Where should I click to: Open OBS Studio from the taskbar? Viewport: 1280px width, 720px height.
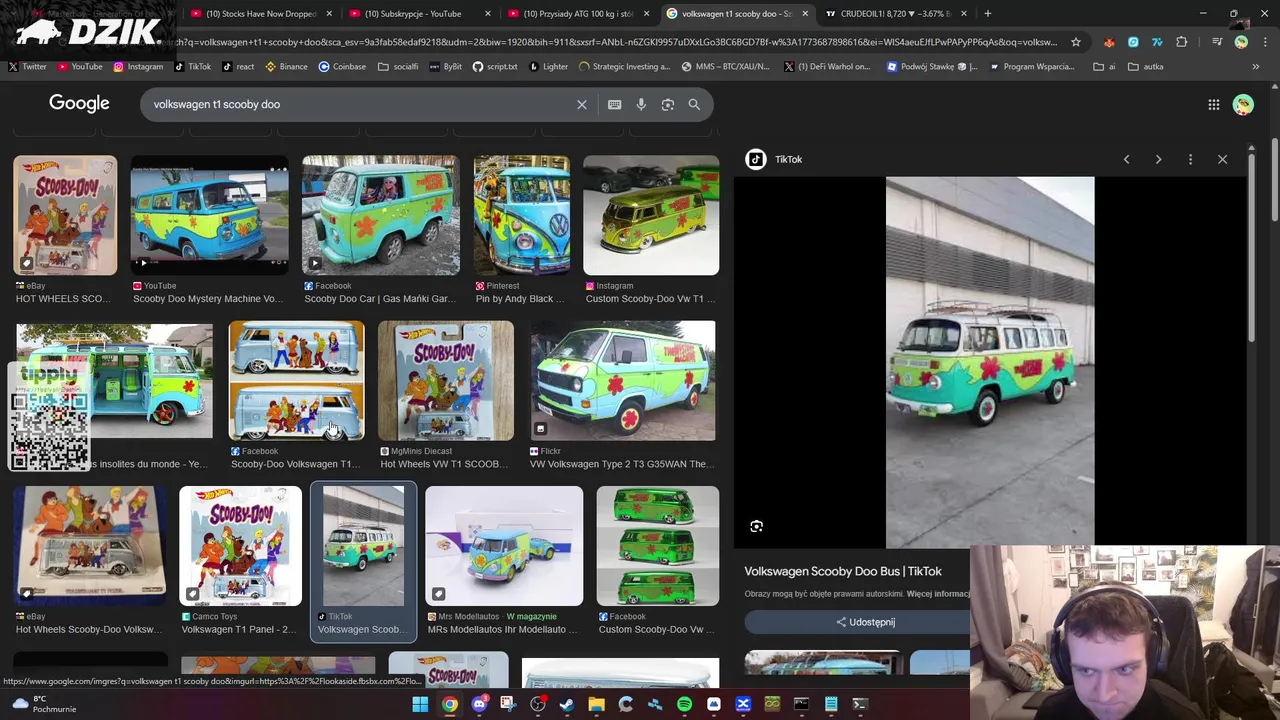(538, 704)
